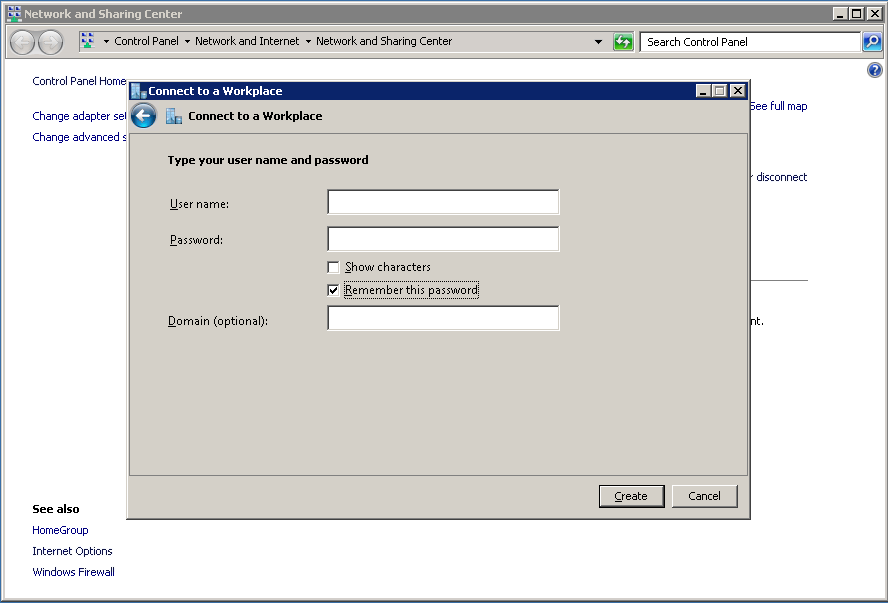Select the Network and Internet breadcrumb
This screenshot has height=603, width=888.
247,42
